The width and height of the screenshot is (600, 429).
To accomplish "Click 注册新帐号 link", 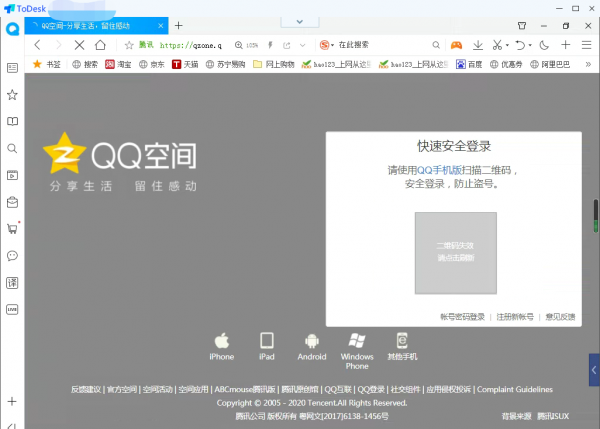I will [515, 317].
